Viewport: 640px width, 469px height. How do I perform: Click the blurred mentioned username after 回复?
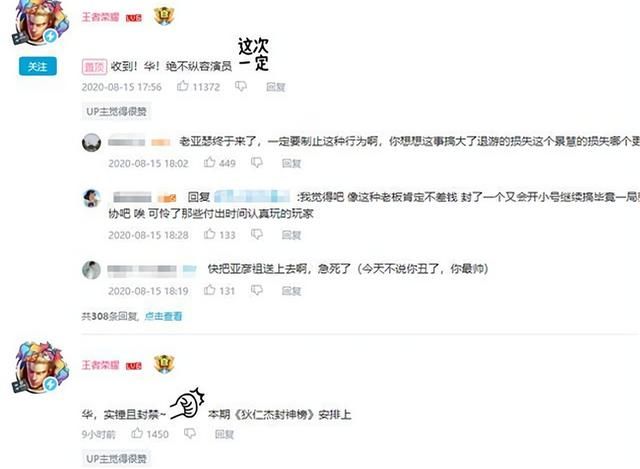(x=252, y=197)
